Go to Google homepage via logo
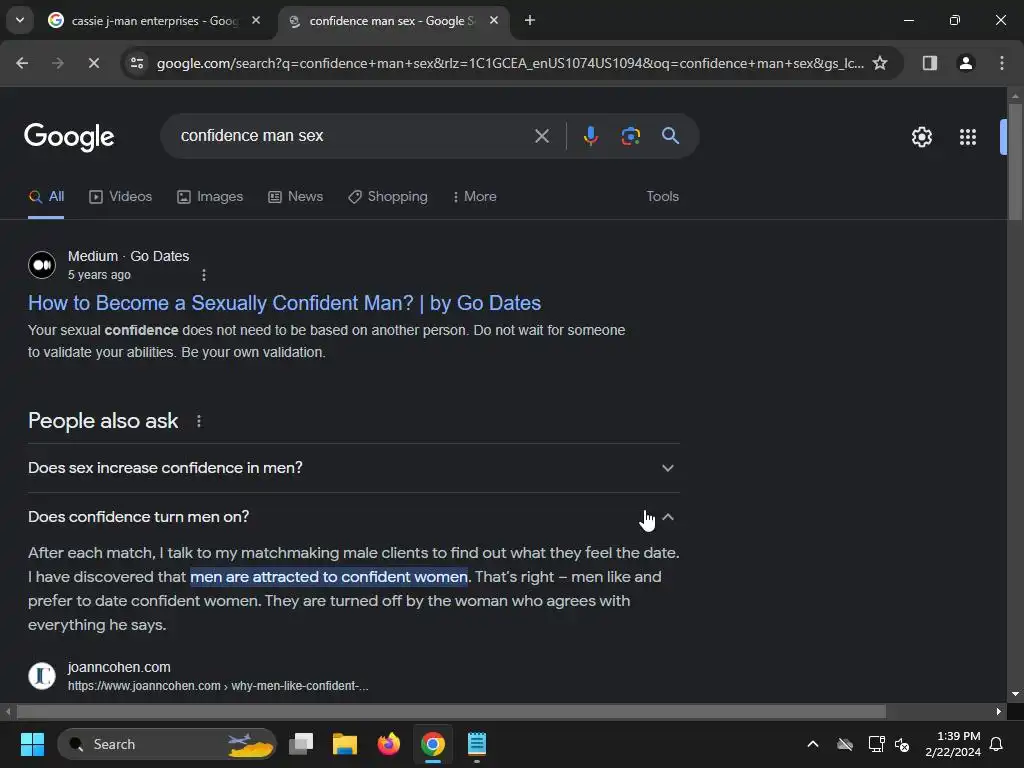This screenshot has width=1024, height=768. [x=69, y=137]
